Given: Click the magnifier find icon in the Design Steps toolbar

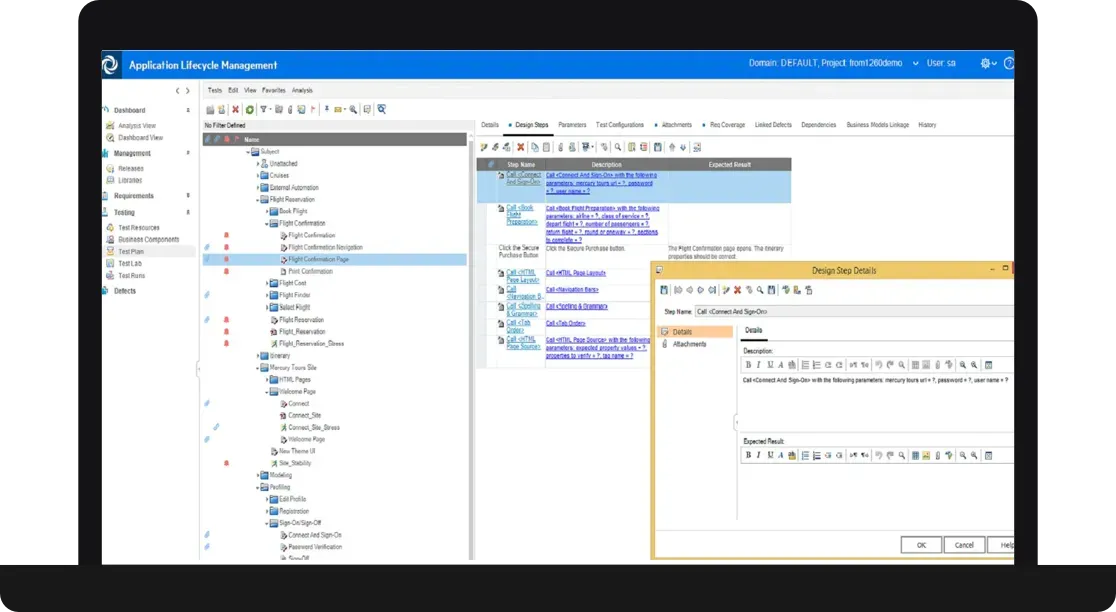Looking at the screenshot, I should [x=618, y=147].
